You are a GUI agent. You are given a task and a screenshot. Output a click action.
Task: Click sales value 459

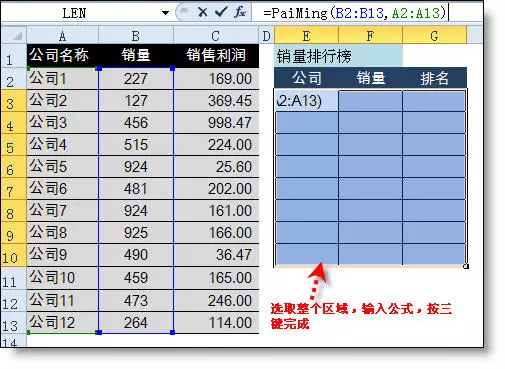(x=136, y=277)
